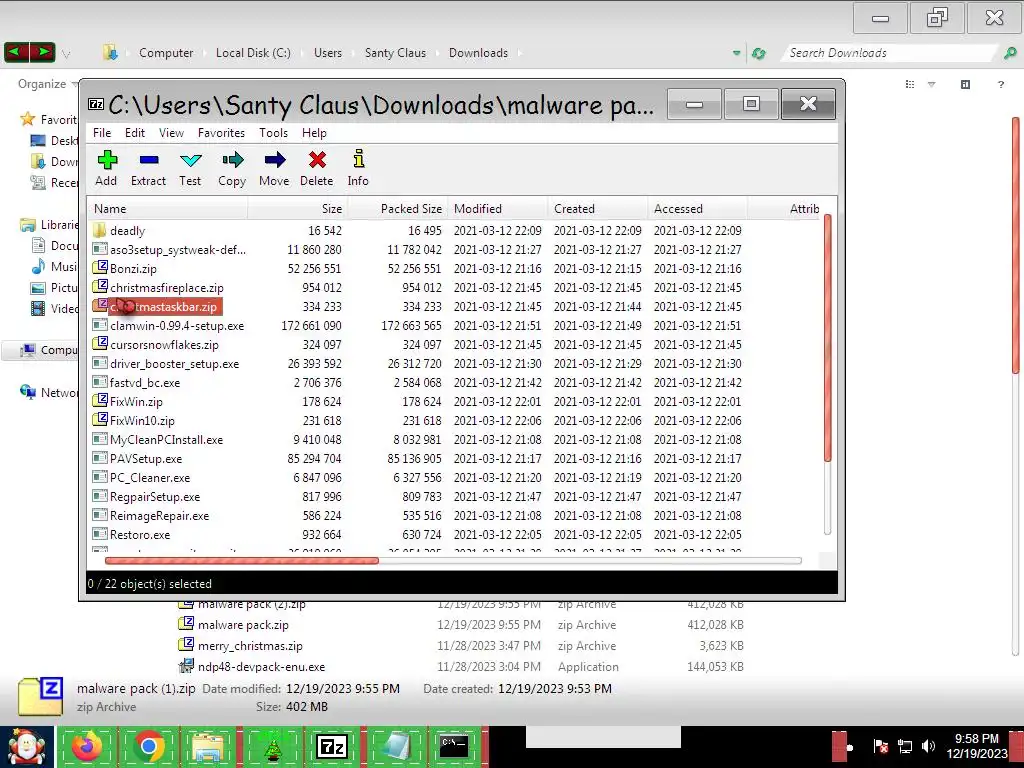Select RegpairSetup.exe entry
Screen dimensions: 1024x768
point(155,496)
